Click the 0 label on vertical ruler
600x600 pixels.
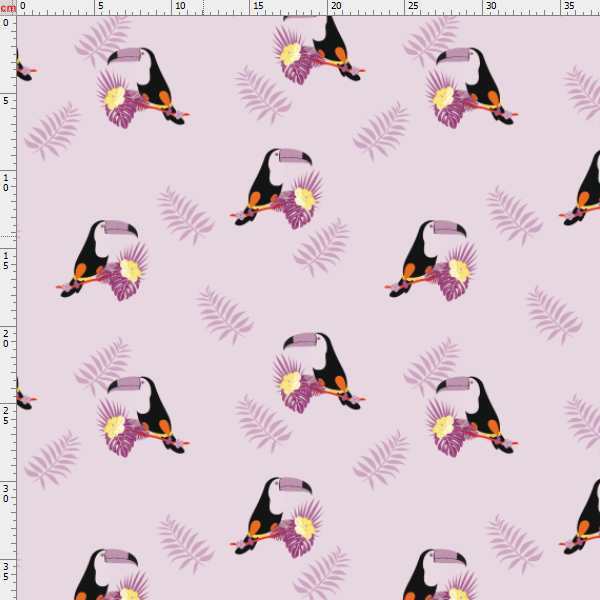tap(6, 23)
